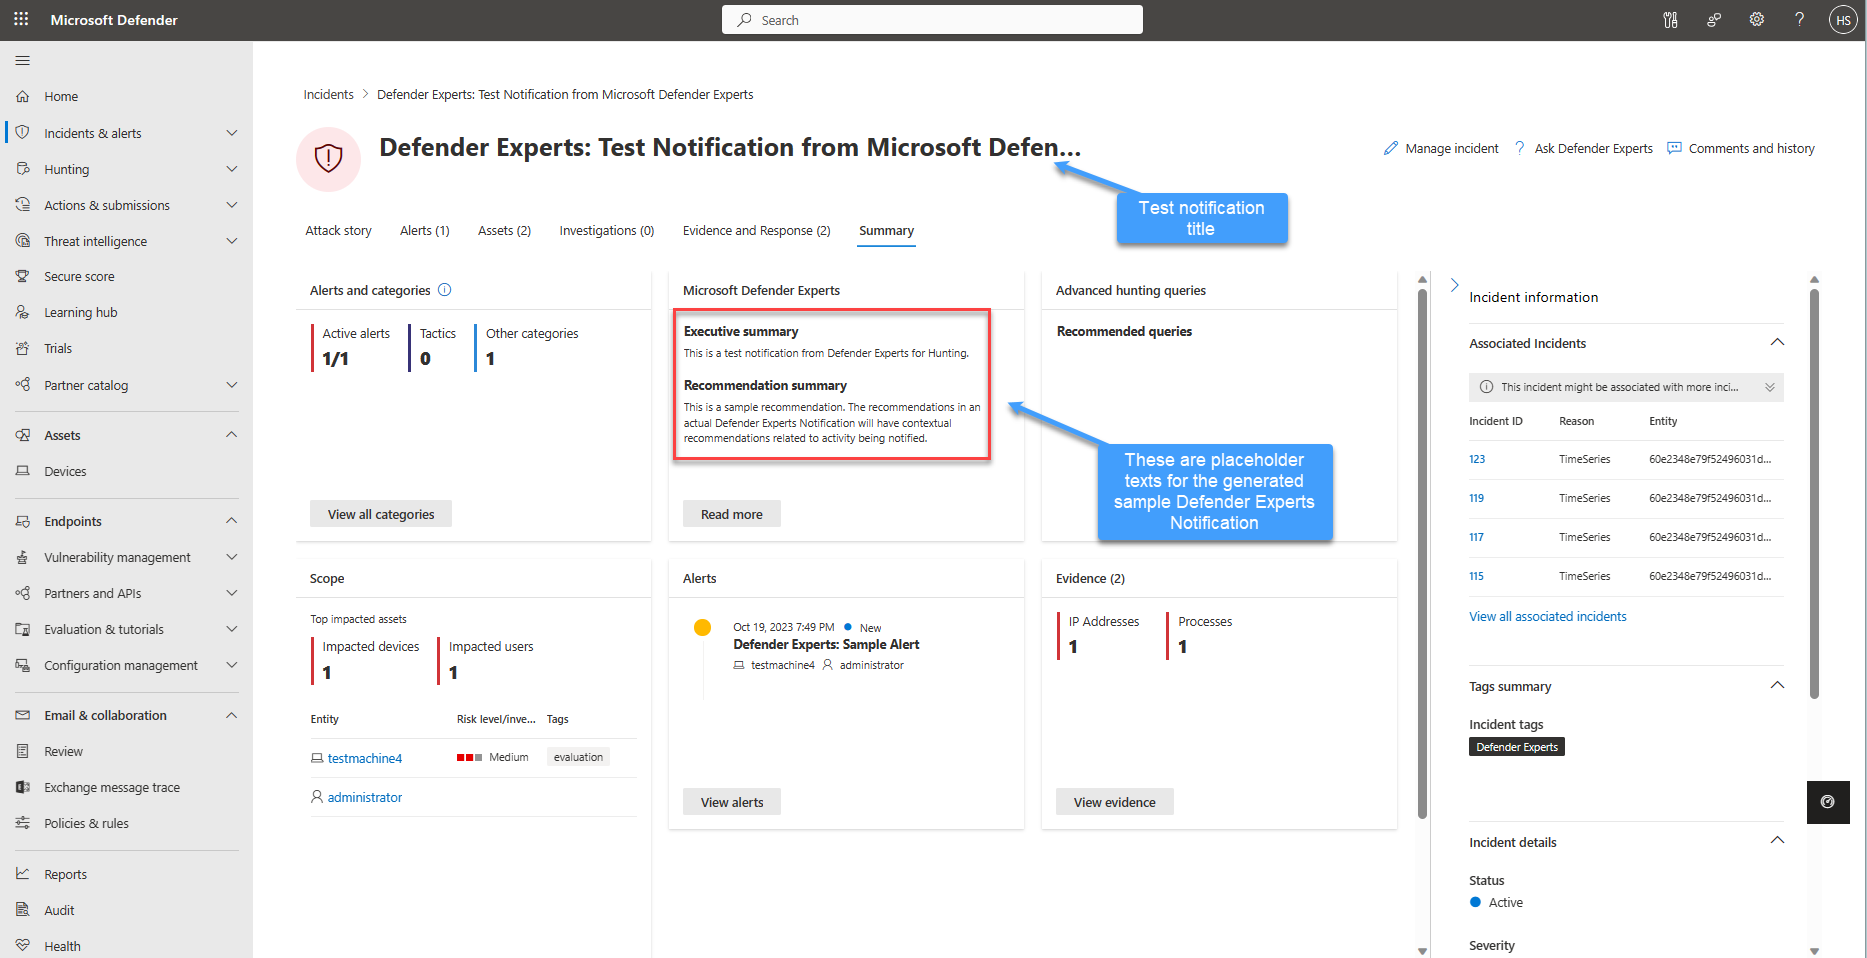Open the Evidence and Response (2) tab
This screenshot has height=958, width=1867.
click(757, 231)
